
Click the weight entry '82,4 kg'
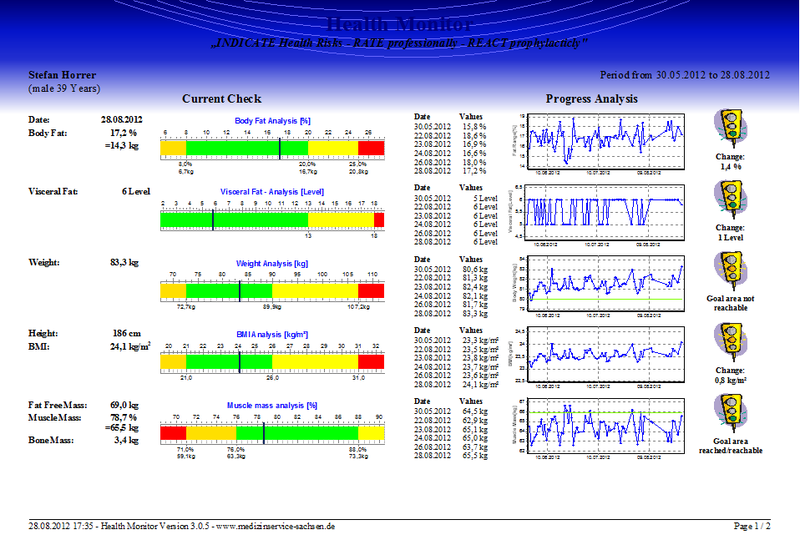pyautogui.click(x=475, y=287)
